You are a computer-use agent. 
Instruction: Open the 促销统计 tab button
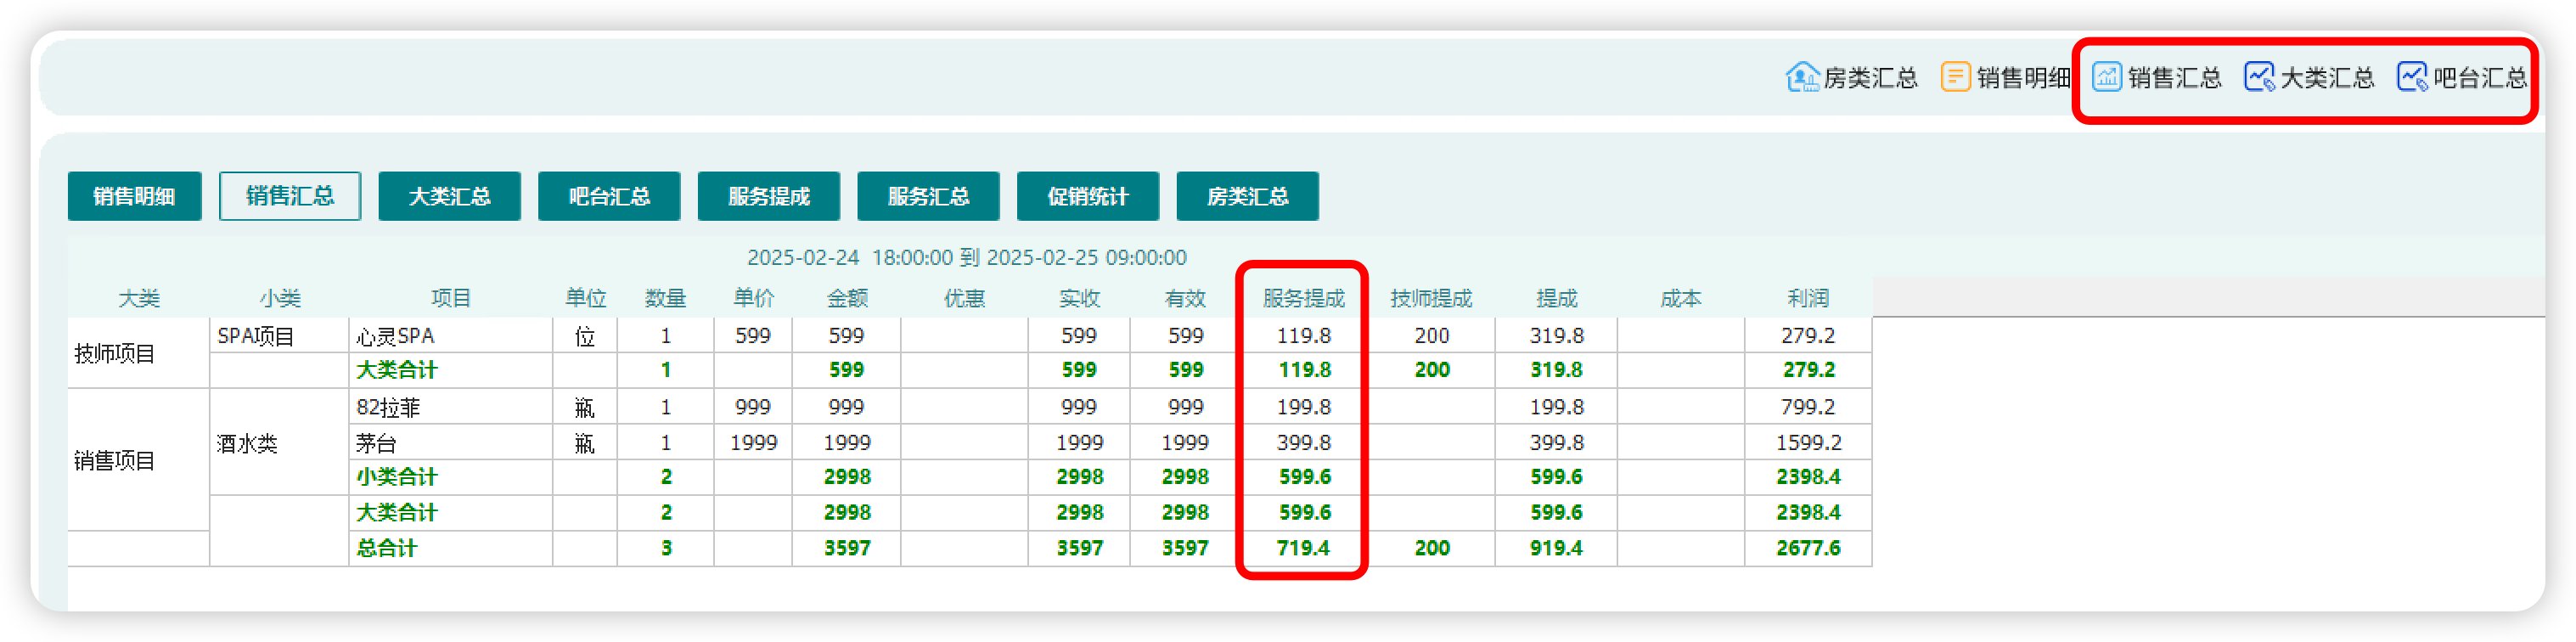pyautogui.click(x=1088, y=196)
